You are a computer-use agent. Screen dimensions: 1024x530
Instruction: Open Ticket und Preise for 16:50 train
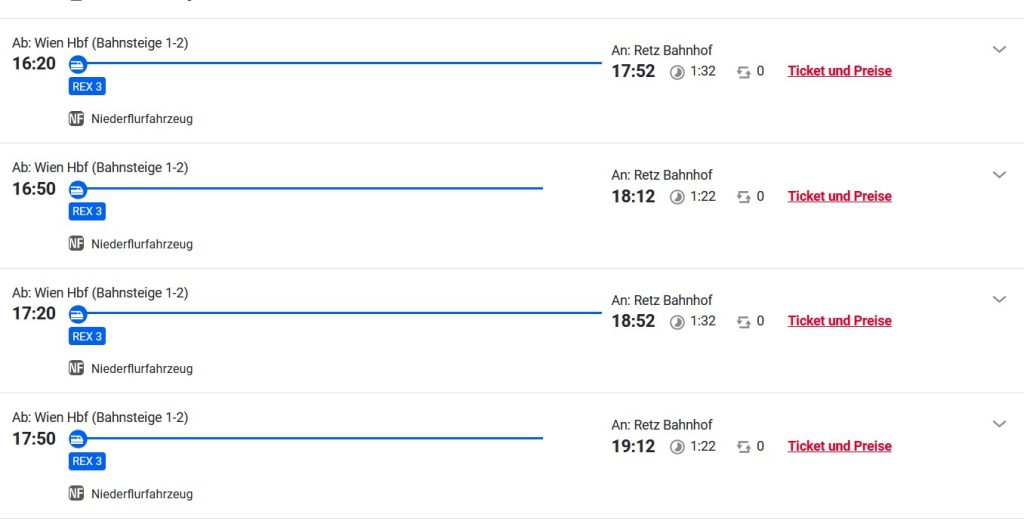point(839,196)
